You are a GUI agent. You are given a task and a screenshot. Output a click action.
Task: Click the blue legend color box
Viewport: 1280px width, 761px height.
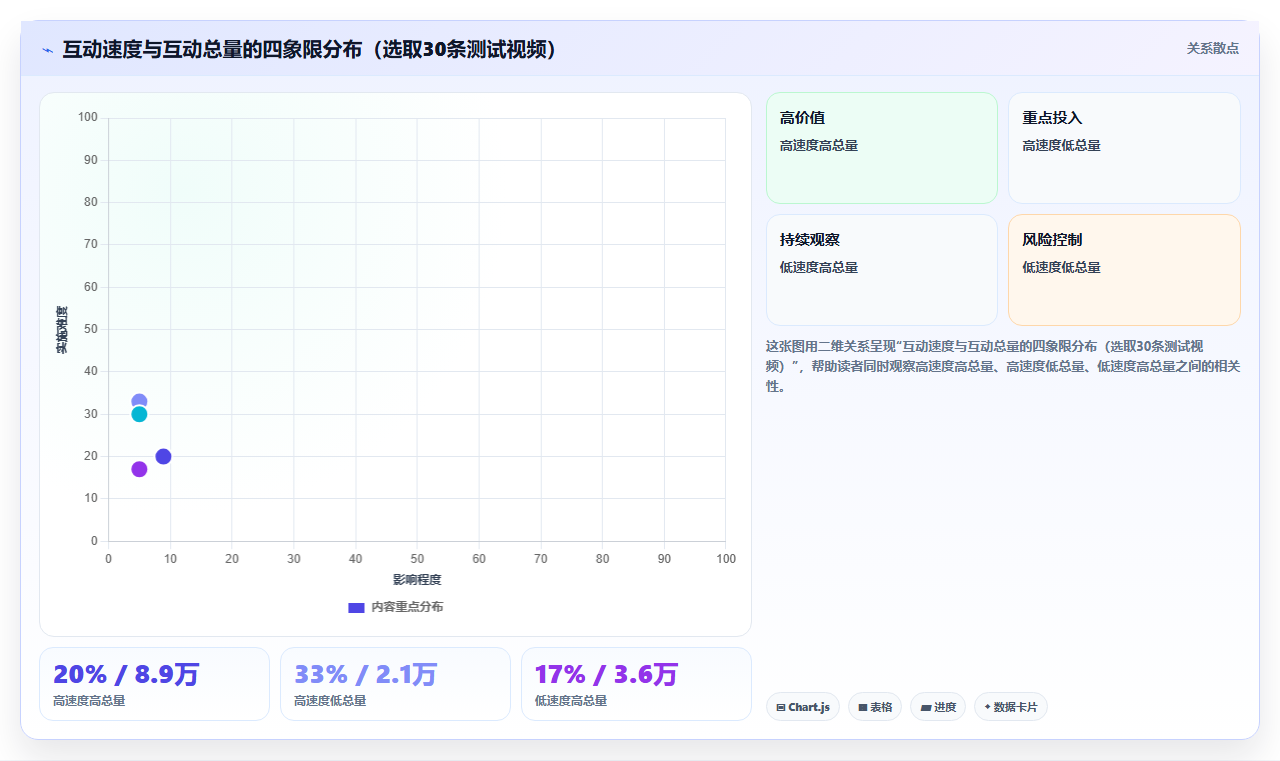click(x=356, y=607)
